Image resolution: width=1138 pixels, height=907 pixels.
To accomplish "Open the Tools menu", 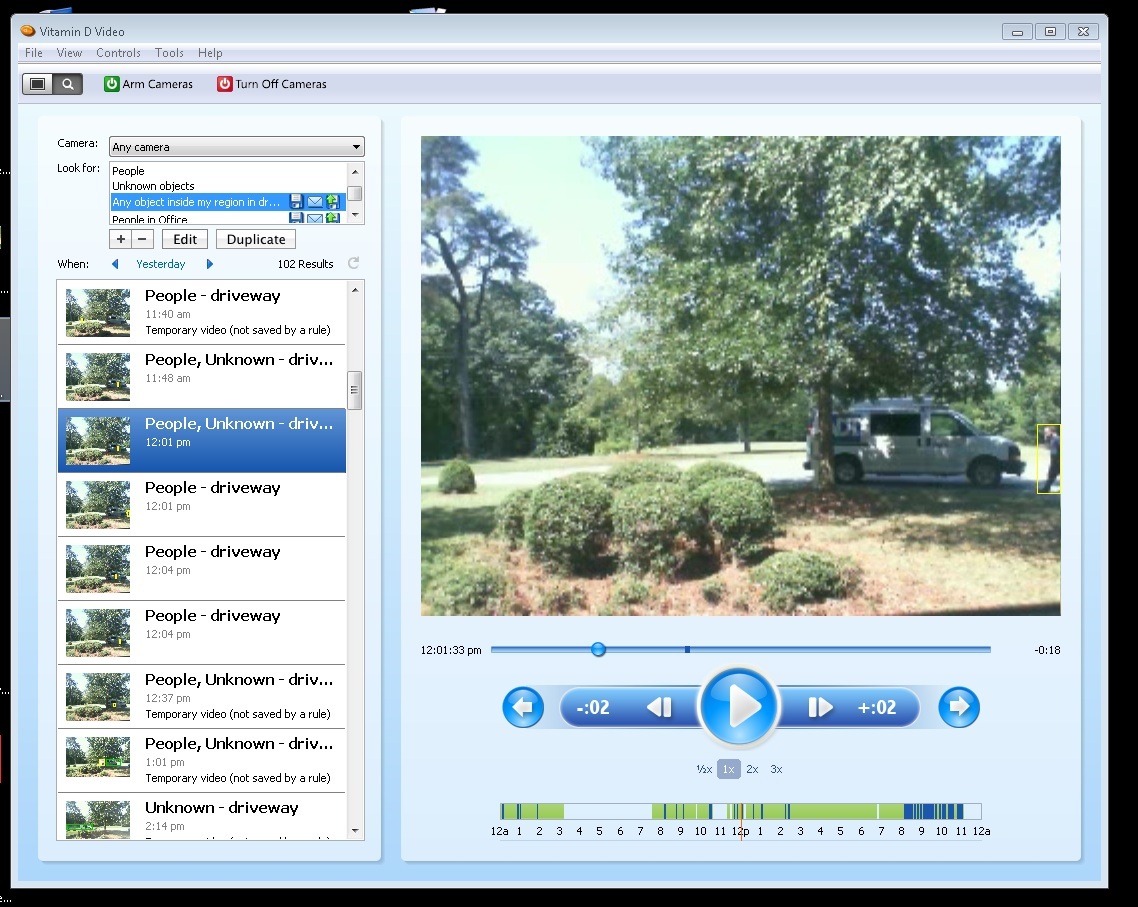I will point(168,53).
